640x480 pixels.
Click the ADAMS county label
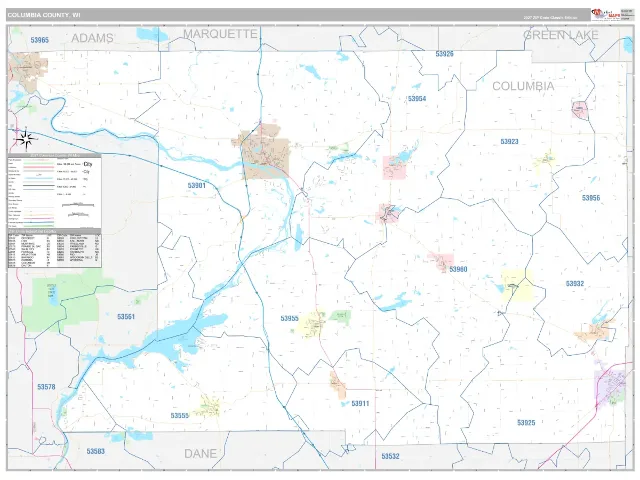pyautogui.click(x=92, y=38)
